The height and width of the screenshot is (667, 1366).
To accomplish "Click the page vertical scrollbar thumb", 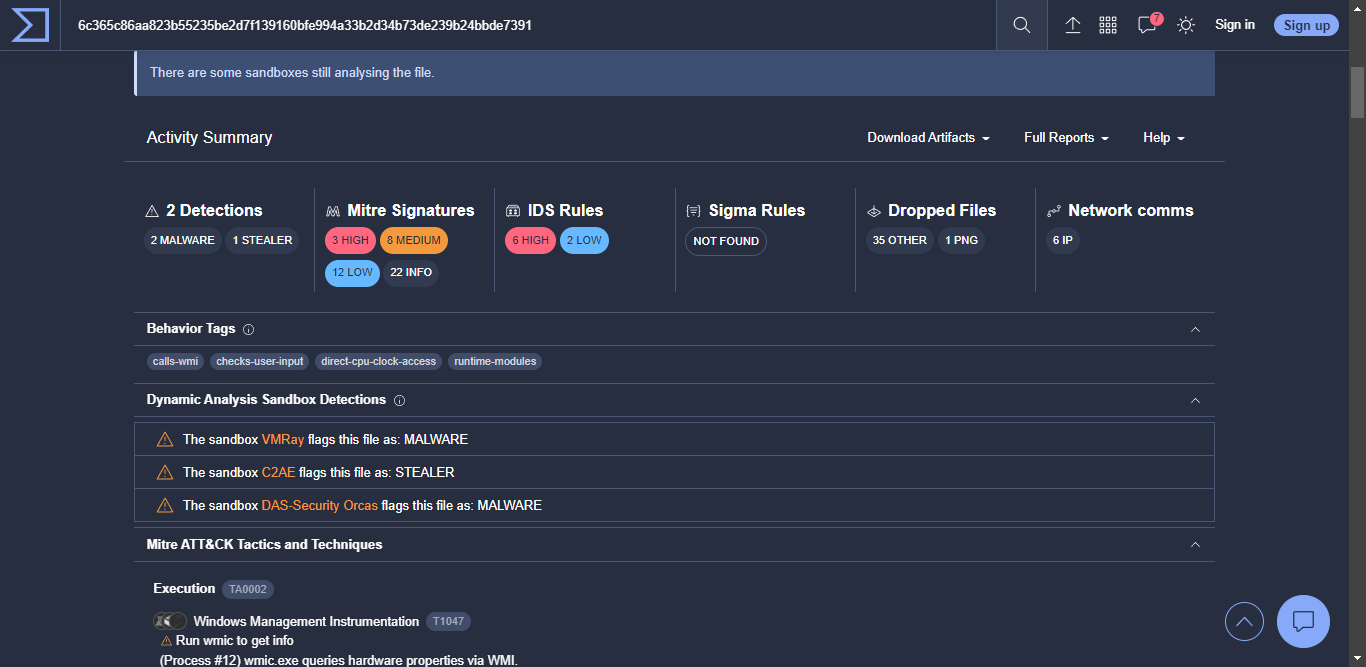I will tap(1357, 92).
